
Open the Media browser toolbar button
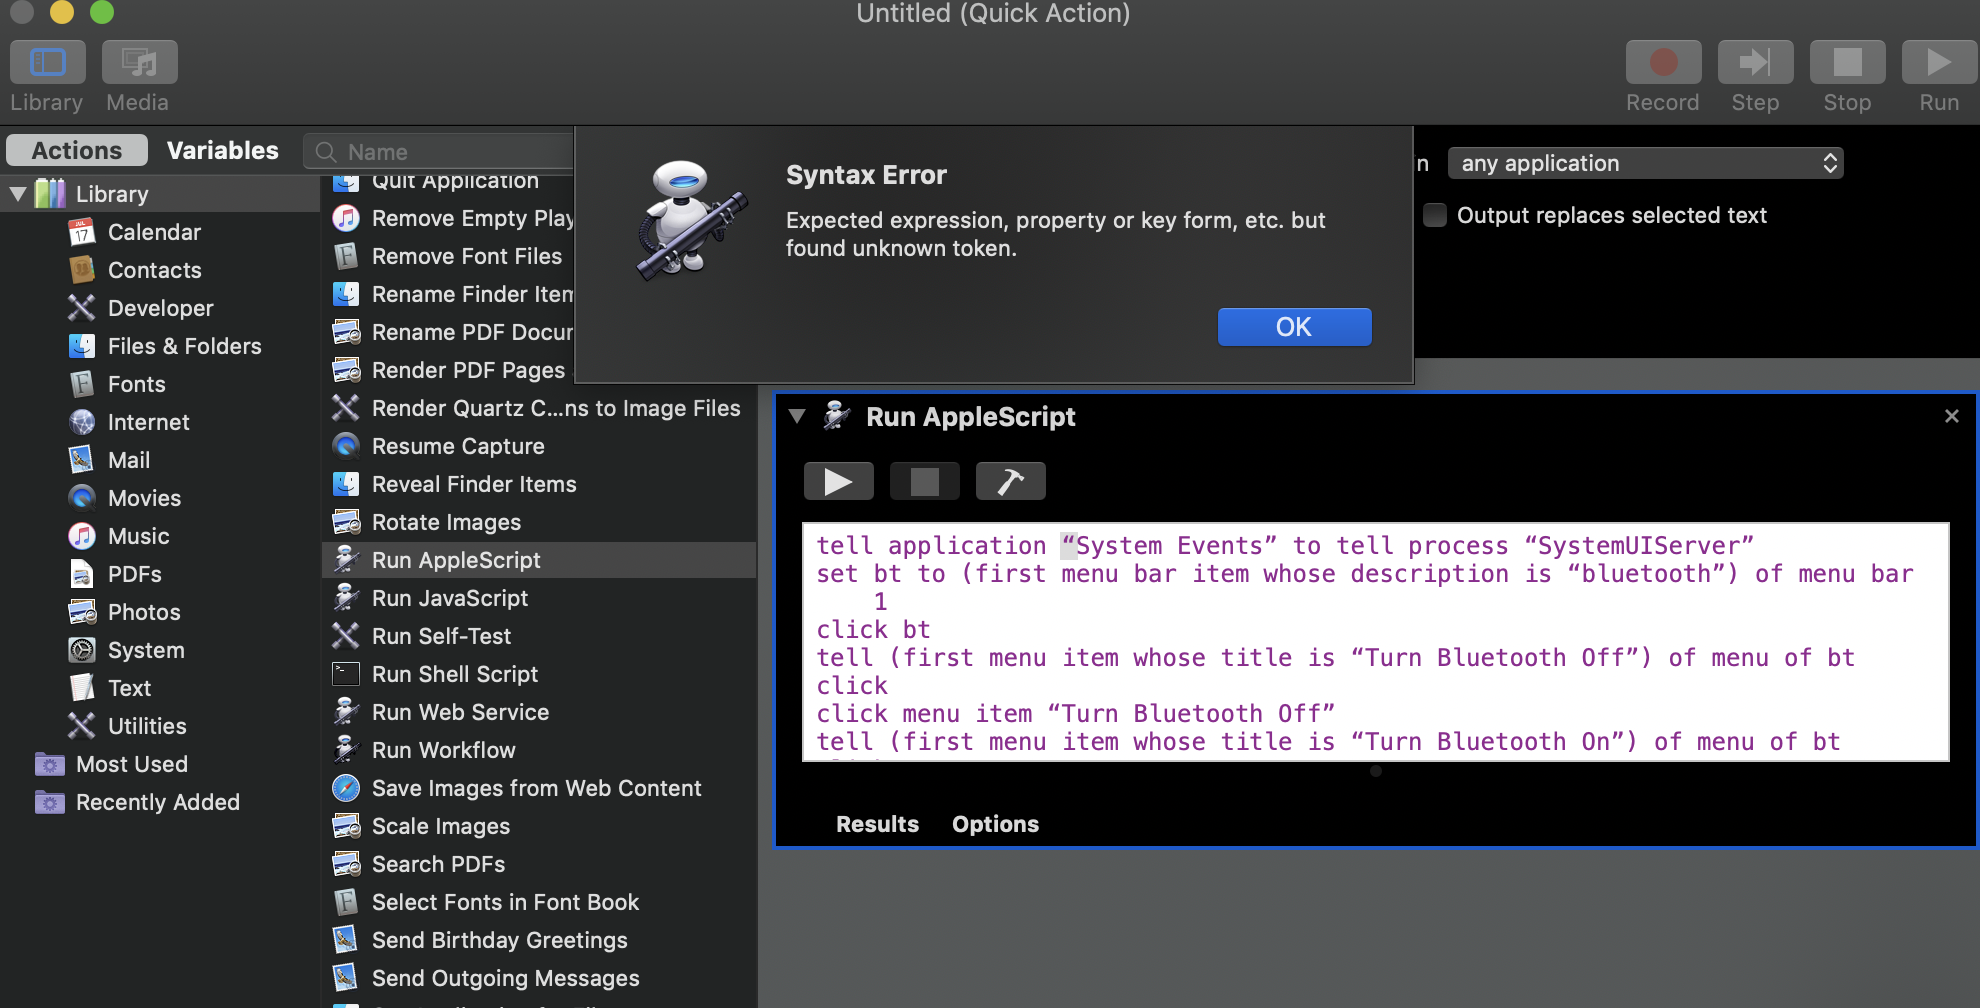[x=139, y=62]
